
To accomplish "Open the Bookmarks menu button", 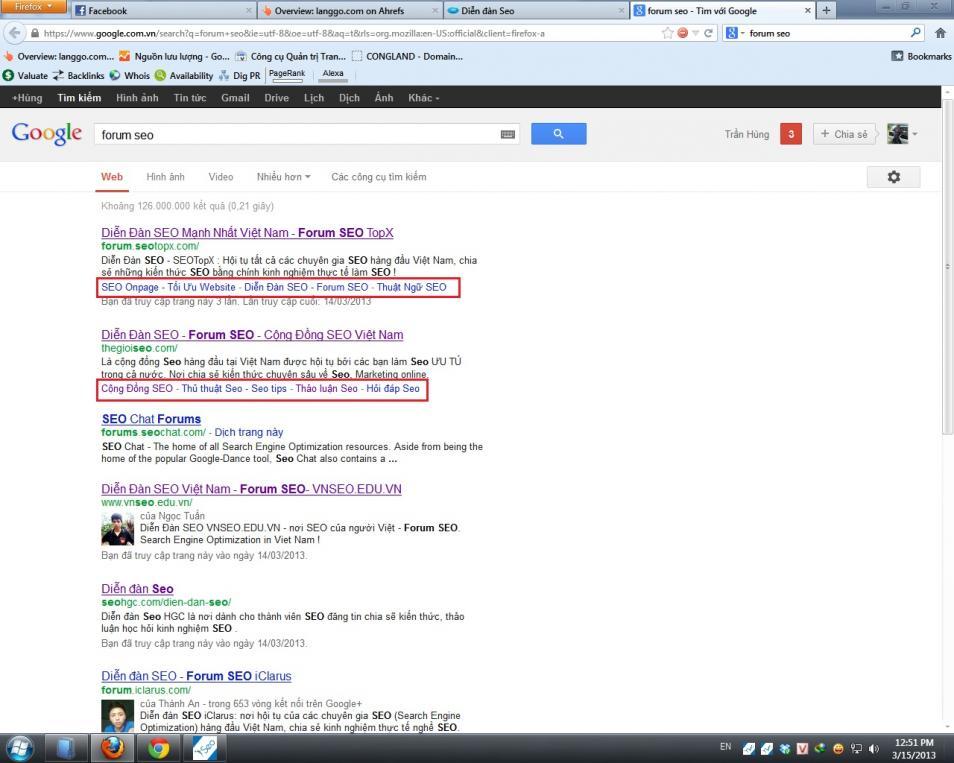I will (x=921, y=56).
